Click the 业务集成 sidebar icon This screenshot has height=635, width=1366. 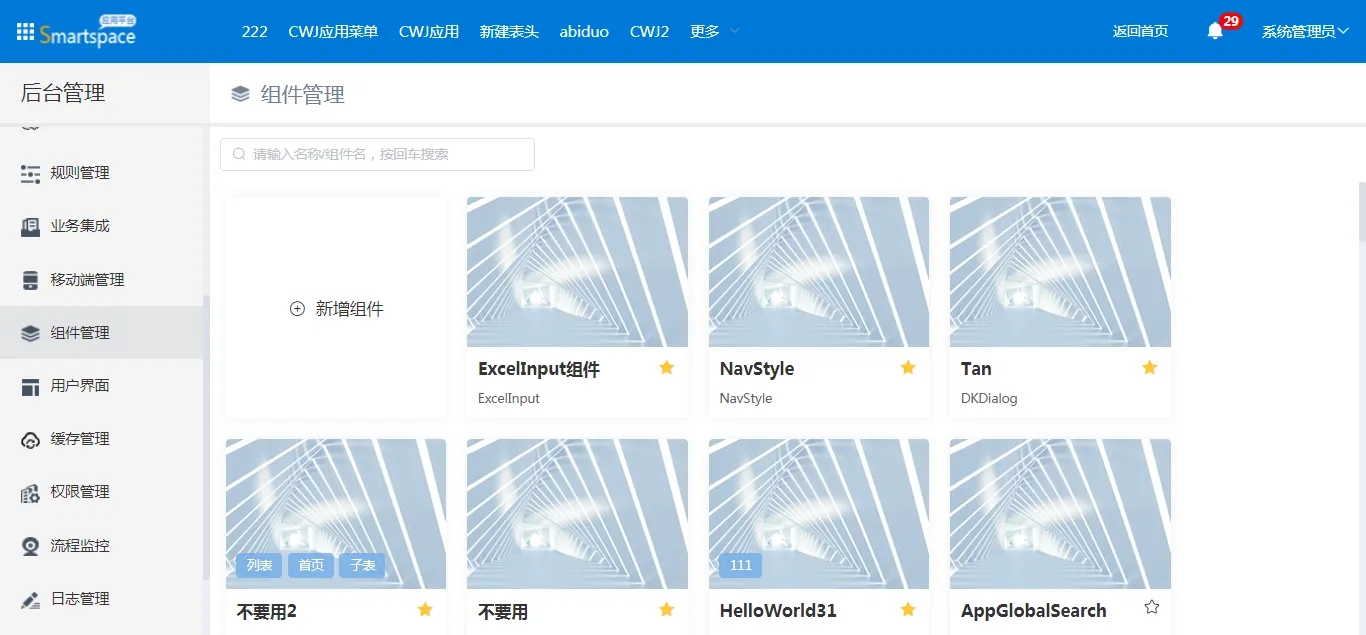[x=31, y=227]
